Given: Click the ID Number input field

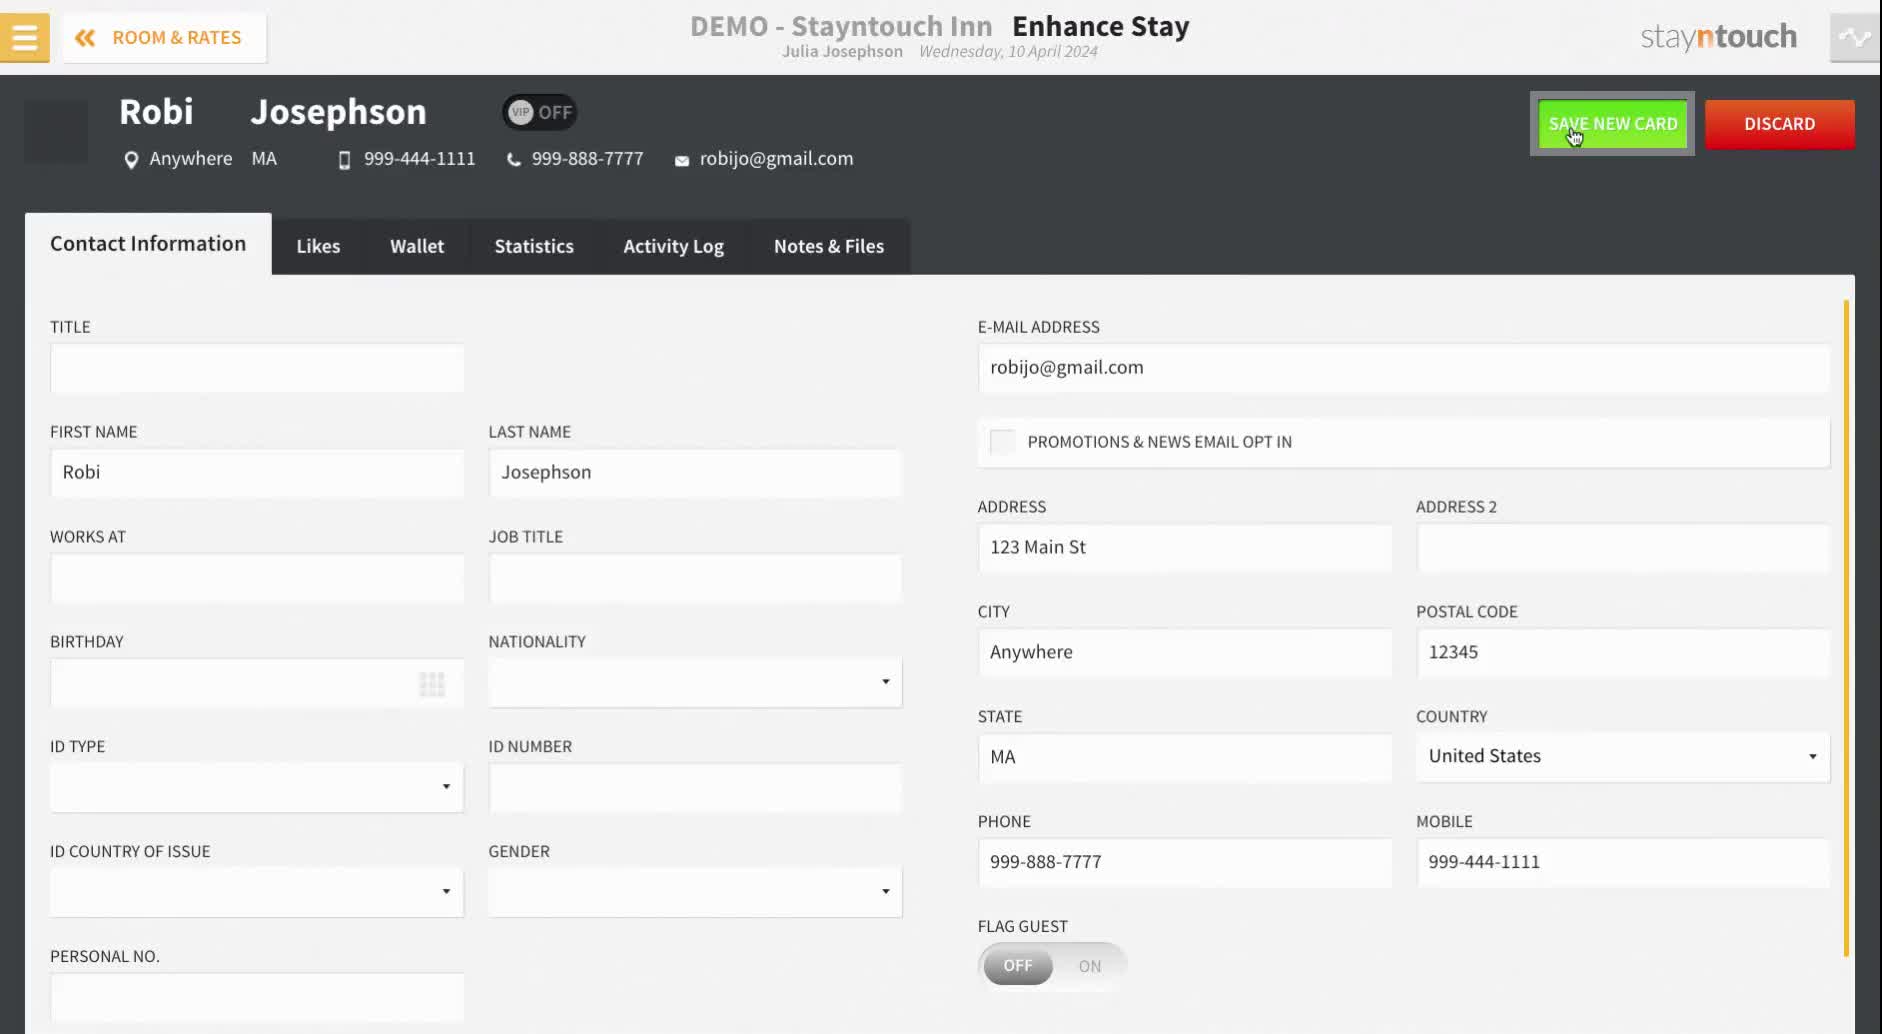Looking at the screenshot, I should point(695,788).
